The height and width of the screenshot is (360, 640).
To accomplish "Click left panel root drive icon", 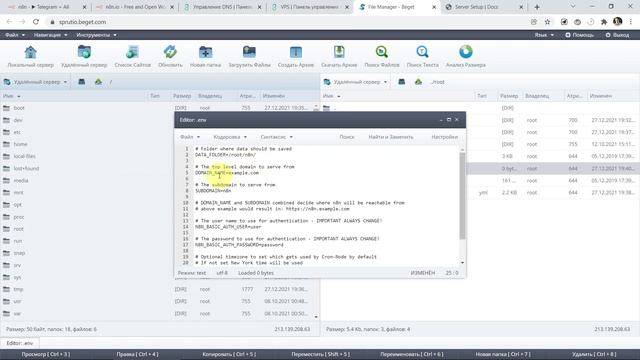I will (x=82, y=82).
